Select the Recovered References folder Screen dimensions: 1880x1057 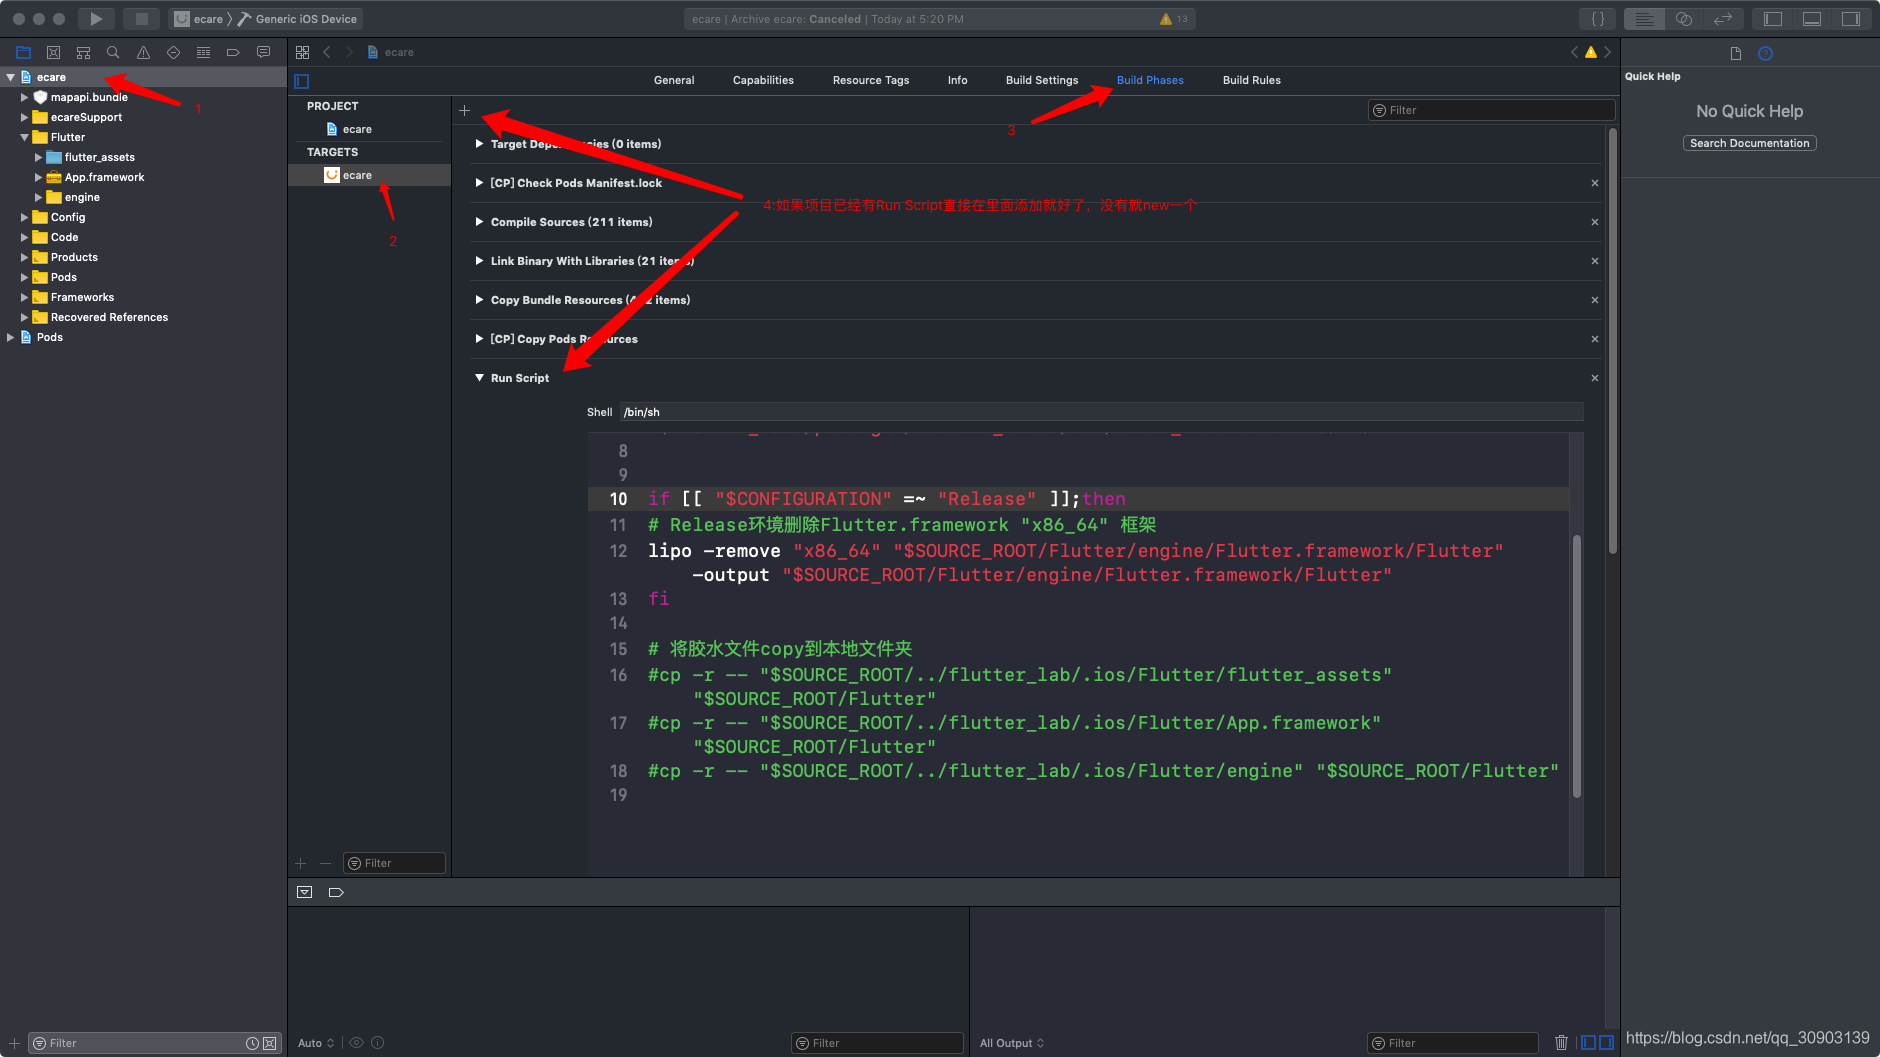pos(109,317)
